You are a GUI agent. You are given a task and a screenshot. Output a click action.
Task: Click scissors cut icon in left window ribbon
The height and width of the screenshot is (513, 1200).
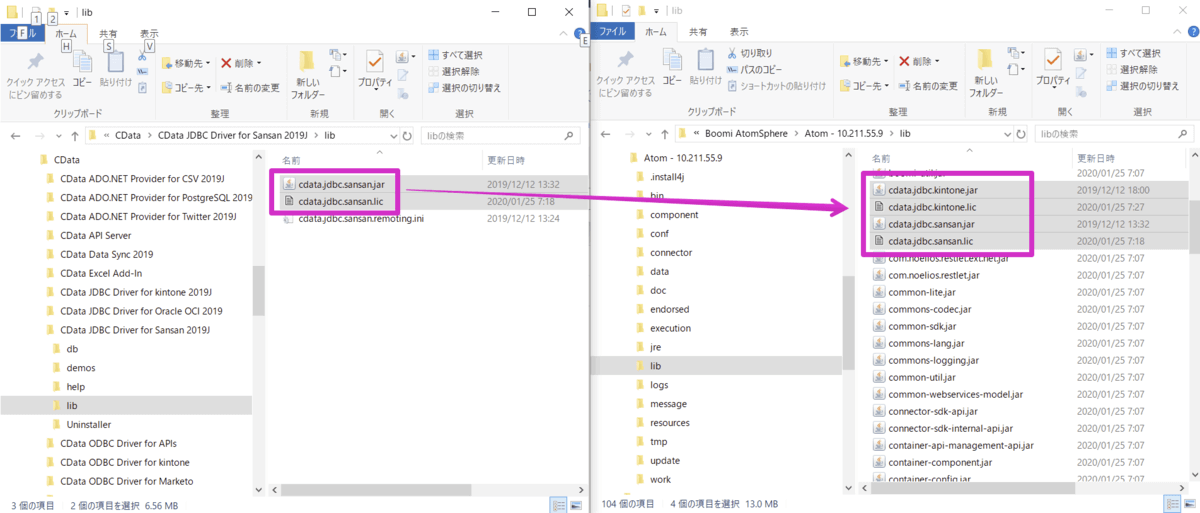coord(143,56)
